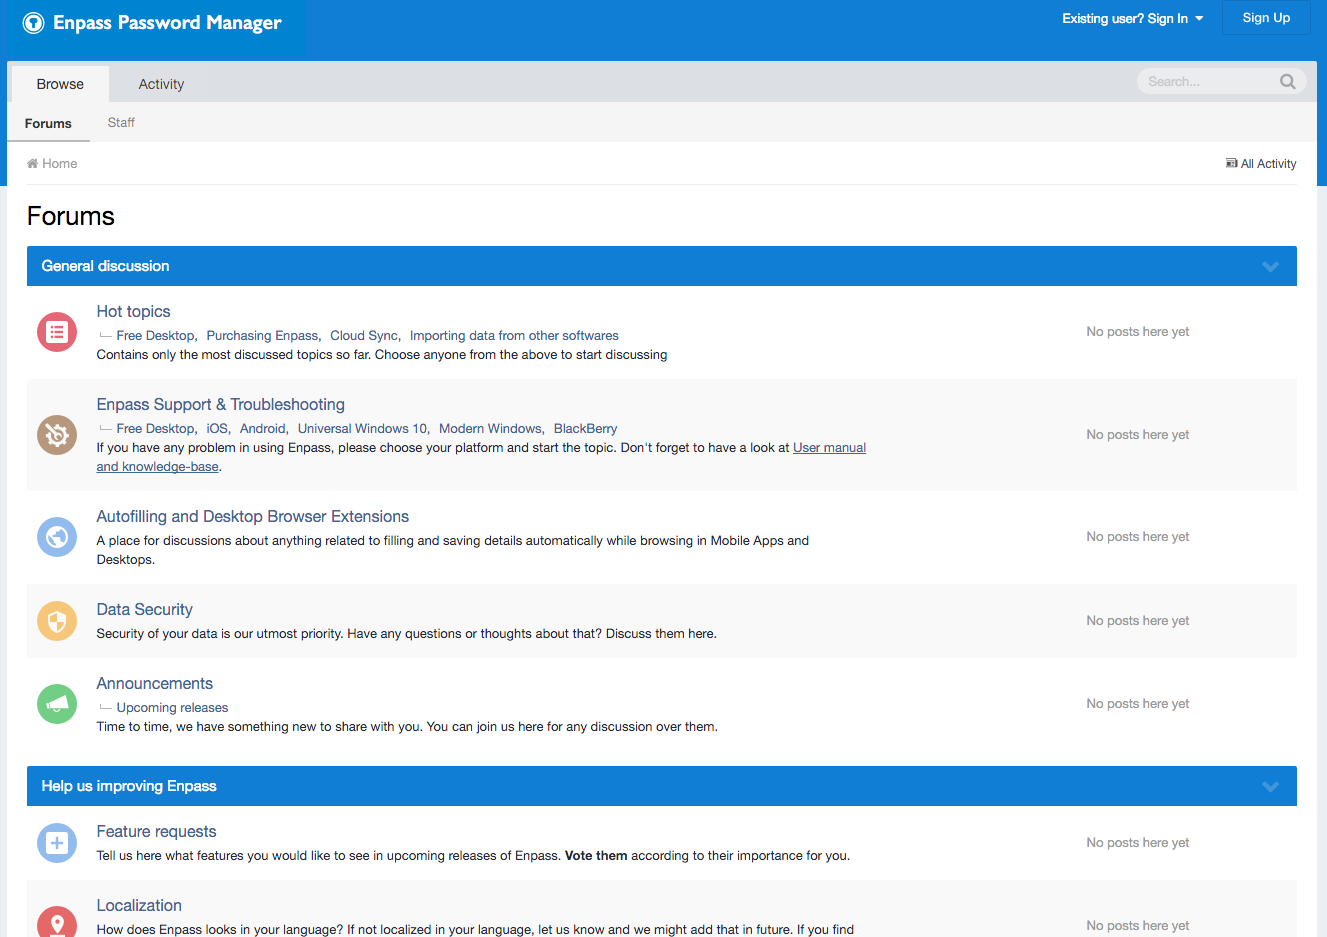Click the Localization map pin icon
Image resolution: width=1327 pixels, height=937 pixels.
pos(57,923)
